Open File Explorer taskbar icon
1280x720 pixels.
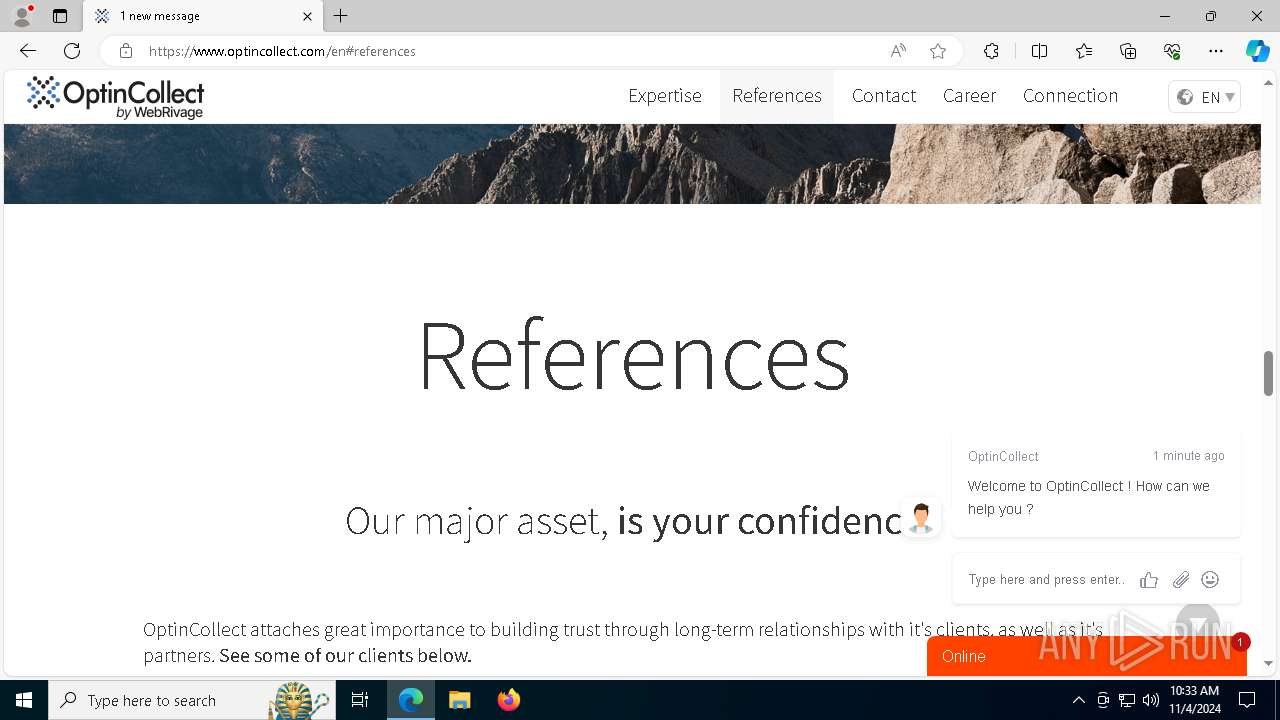click(x=459, y=700)
